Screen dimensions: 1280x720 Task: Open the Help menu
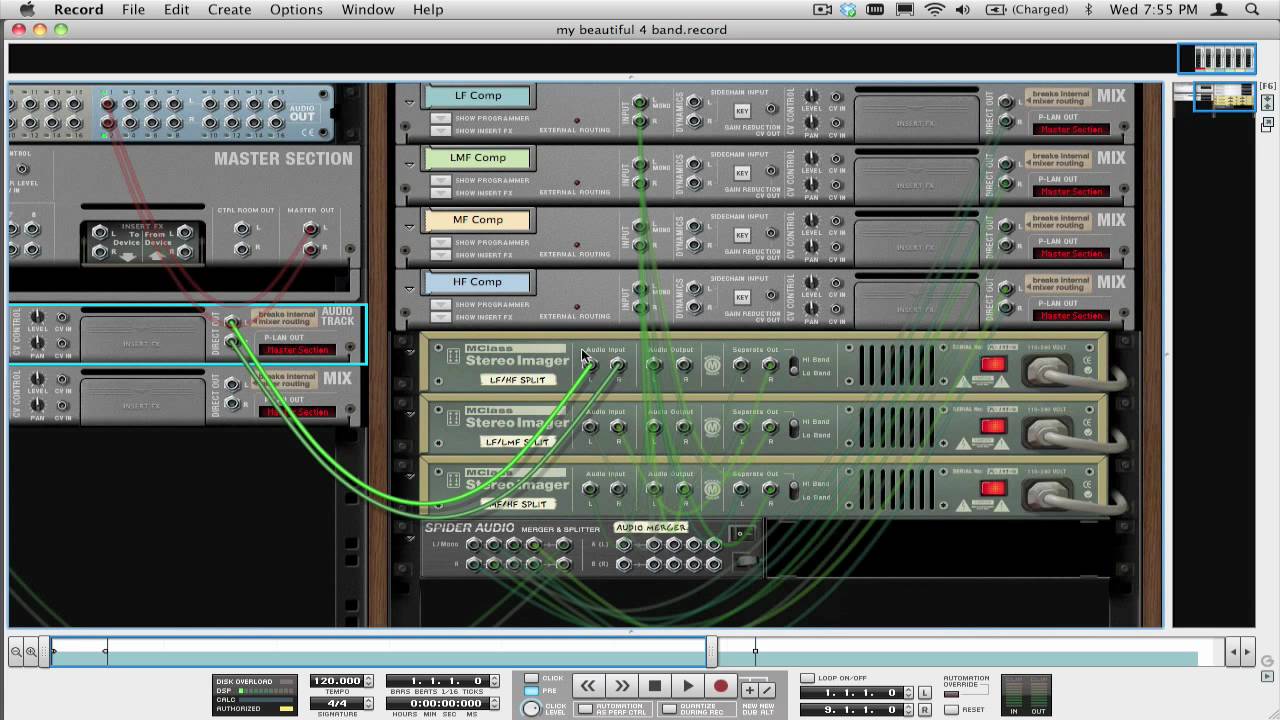pyautogui.click(x=428, y=10)
